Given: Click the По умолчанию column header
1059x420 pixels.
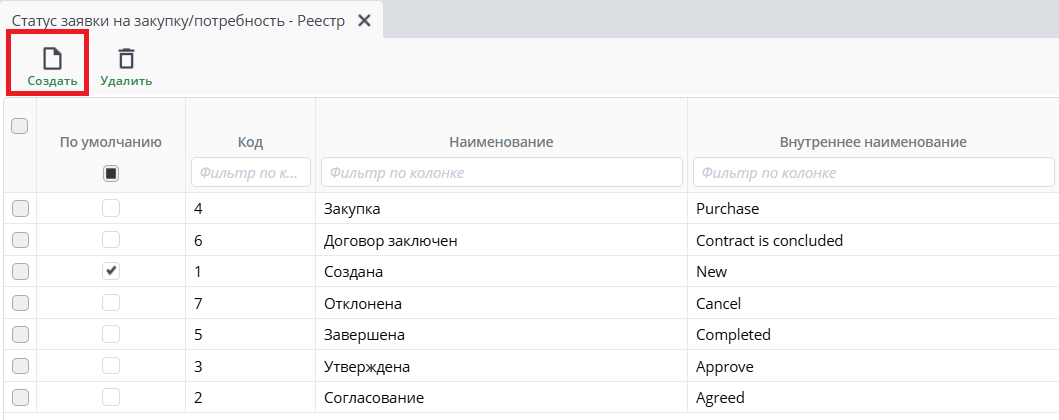Looking at the screenshot, I should tap(111, 142).
